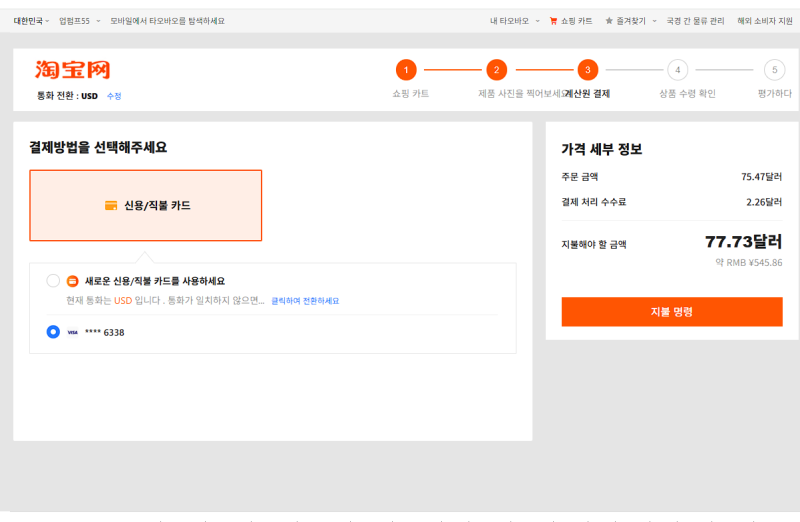Open the 엄럼프55 account dropdown
Screen dimensions: 800x522
[80, 21]
